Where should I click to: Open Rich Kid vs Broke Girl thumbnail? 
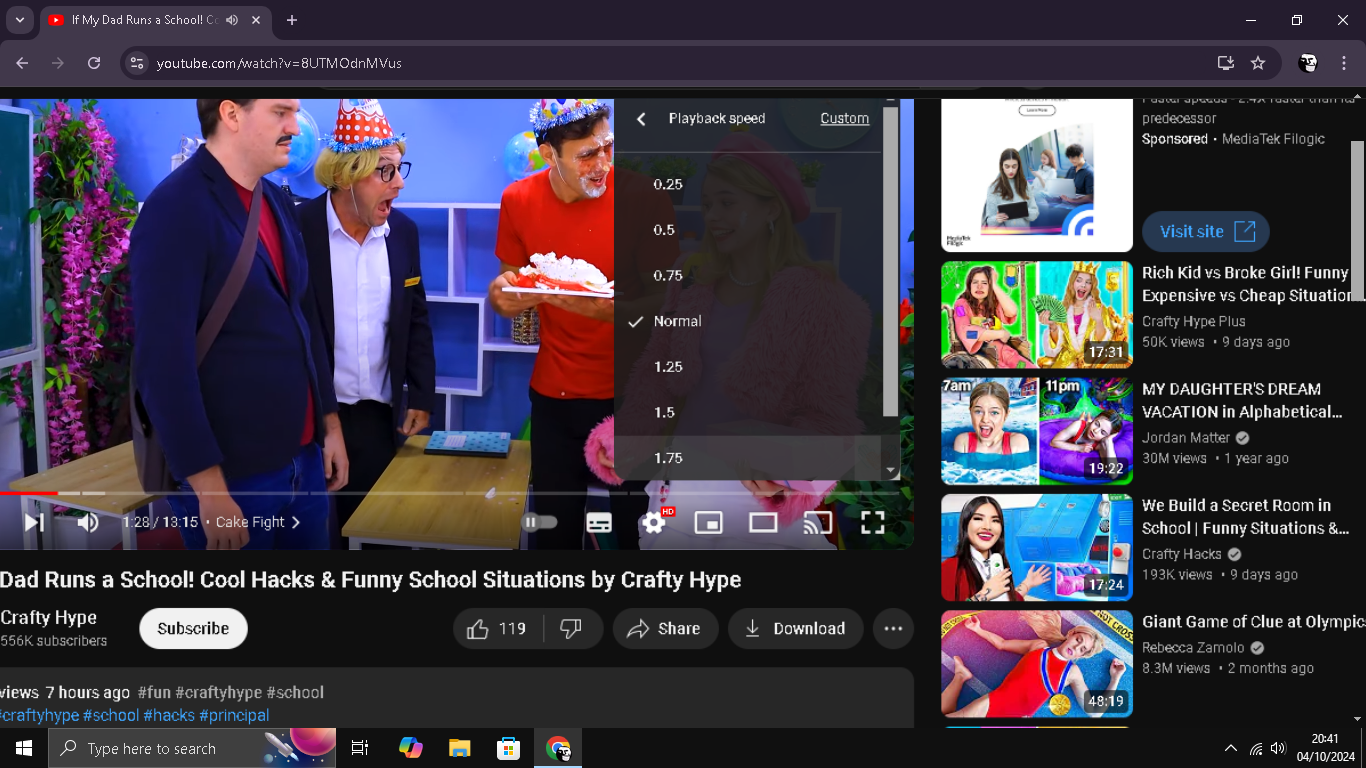pyautogui.click(x=1037, y=315)
